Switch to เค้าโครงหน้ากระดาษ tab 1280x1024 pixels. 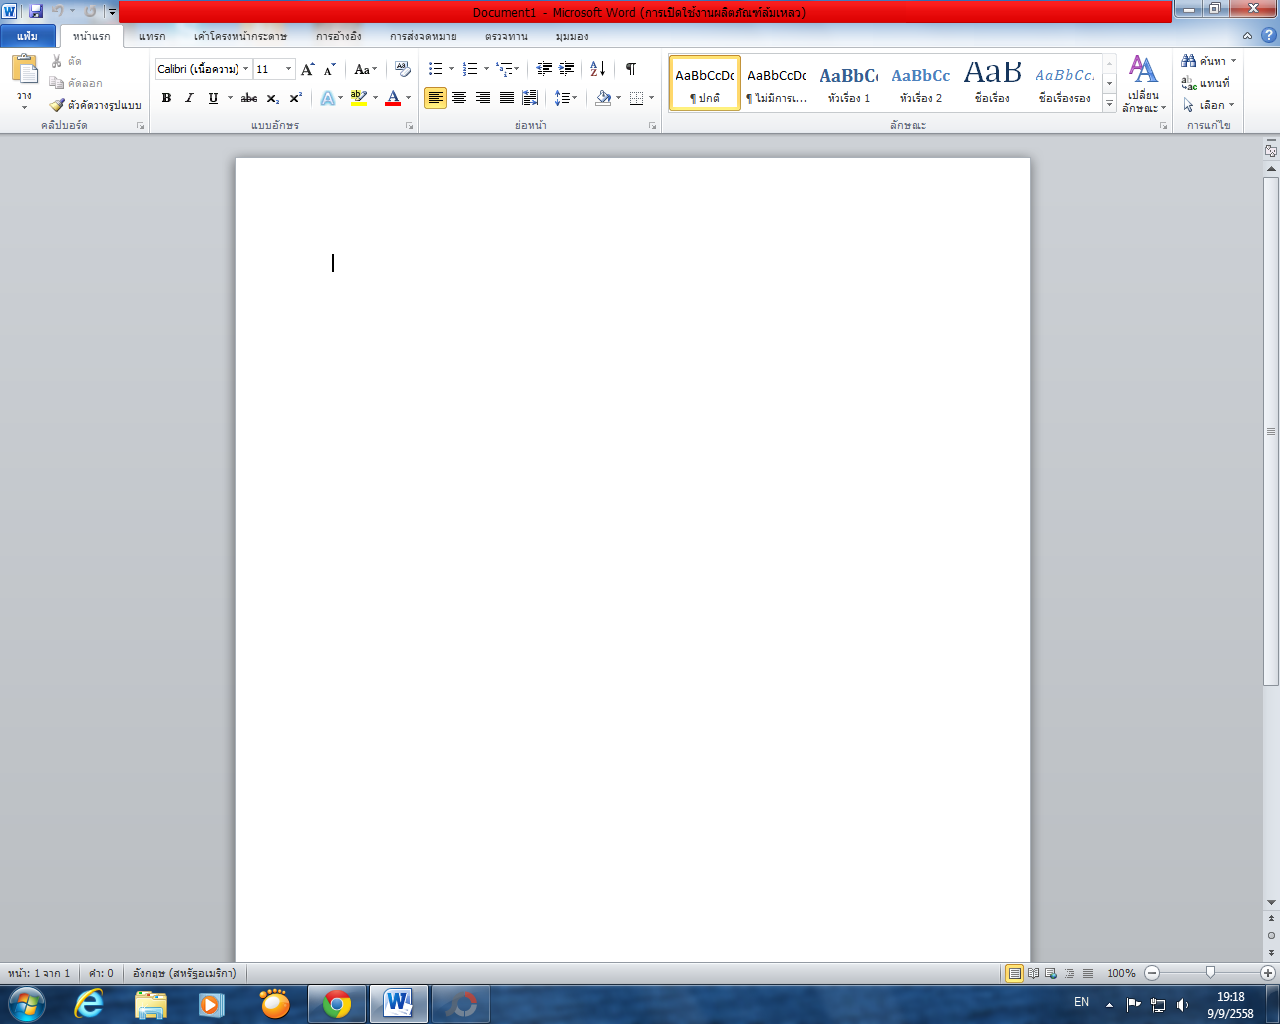(240, 36)
